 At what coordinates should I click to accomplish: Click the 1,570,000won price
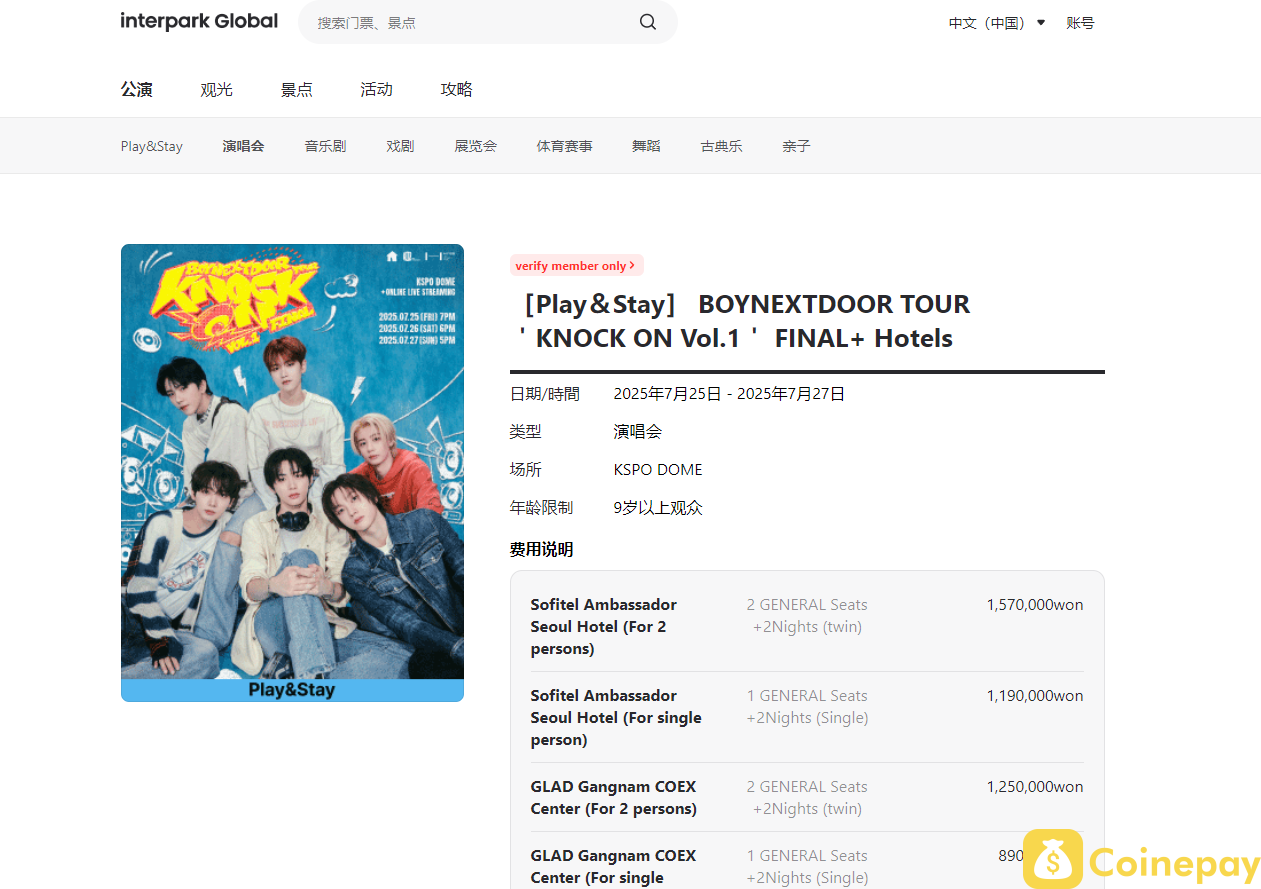1035,604
